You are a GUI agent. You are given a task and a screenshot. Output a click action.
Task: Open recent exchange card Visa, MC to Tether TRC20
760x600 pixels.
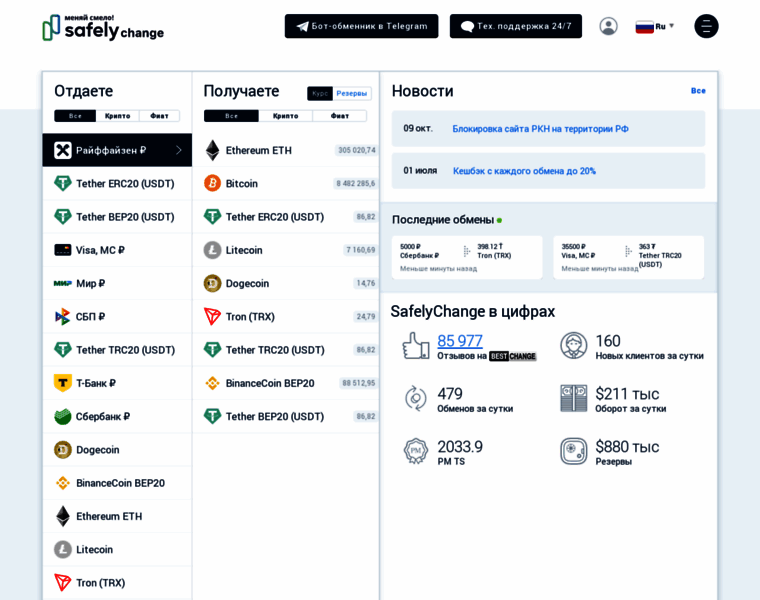pos(629,257)
